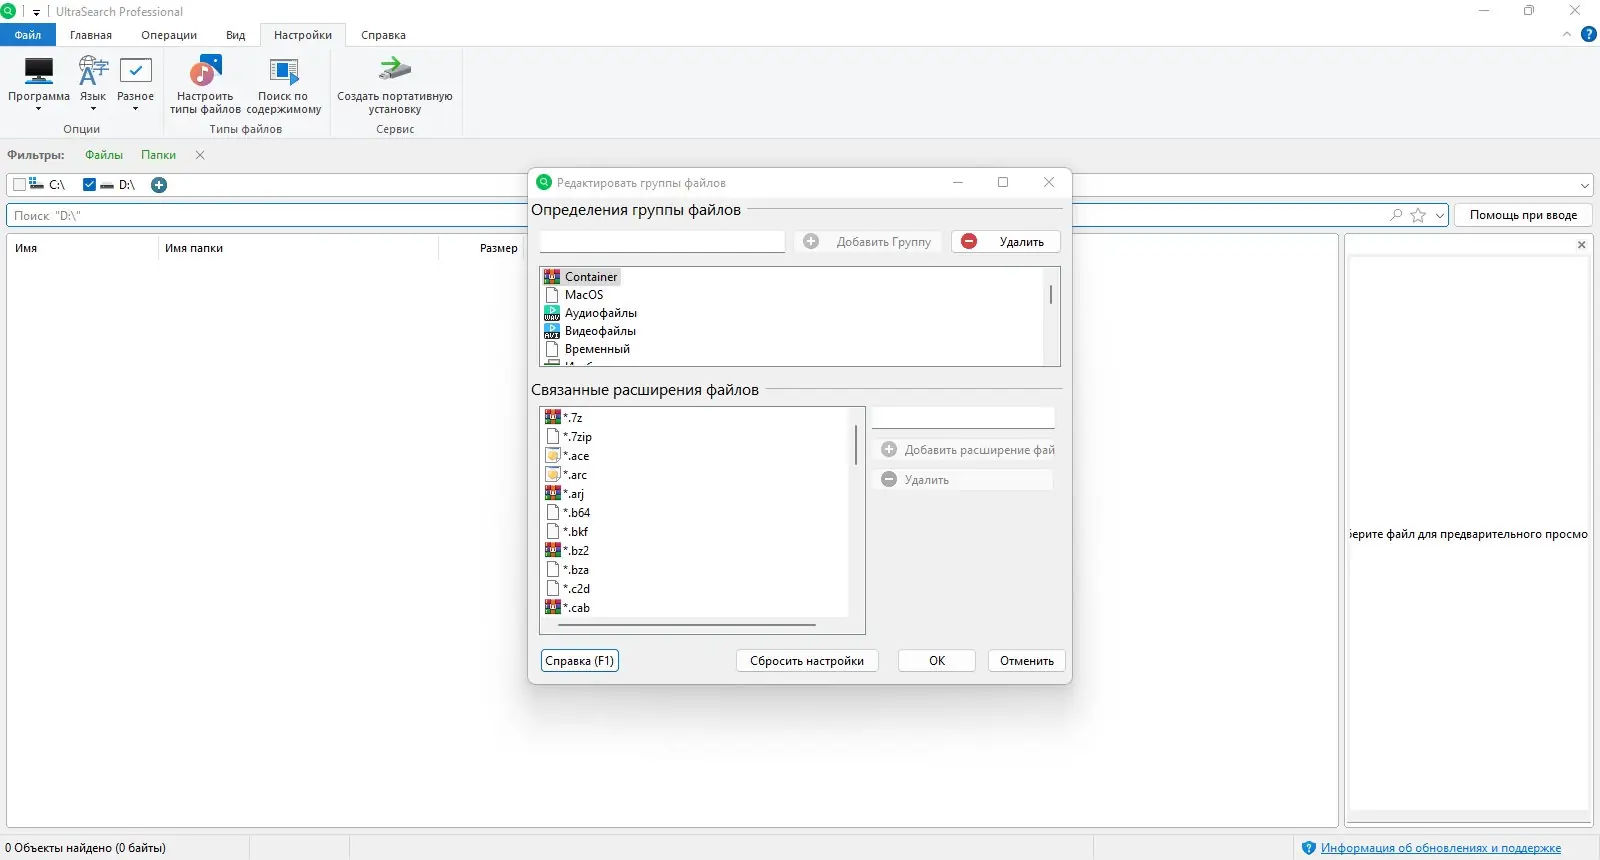Open the Разное options icon
Image resolution: width=1600 pixels, height=860 pixels.
click(x=135, y=71)
